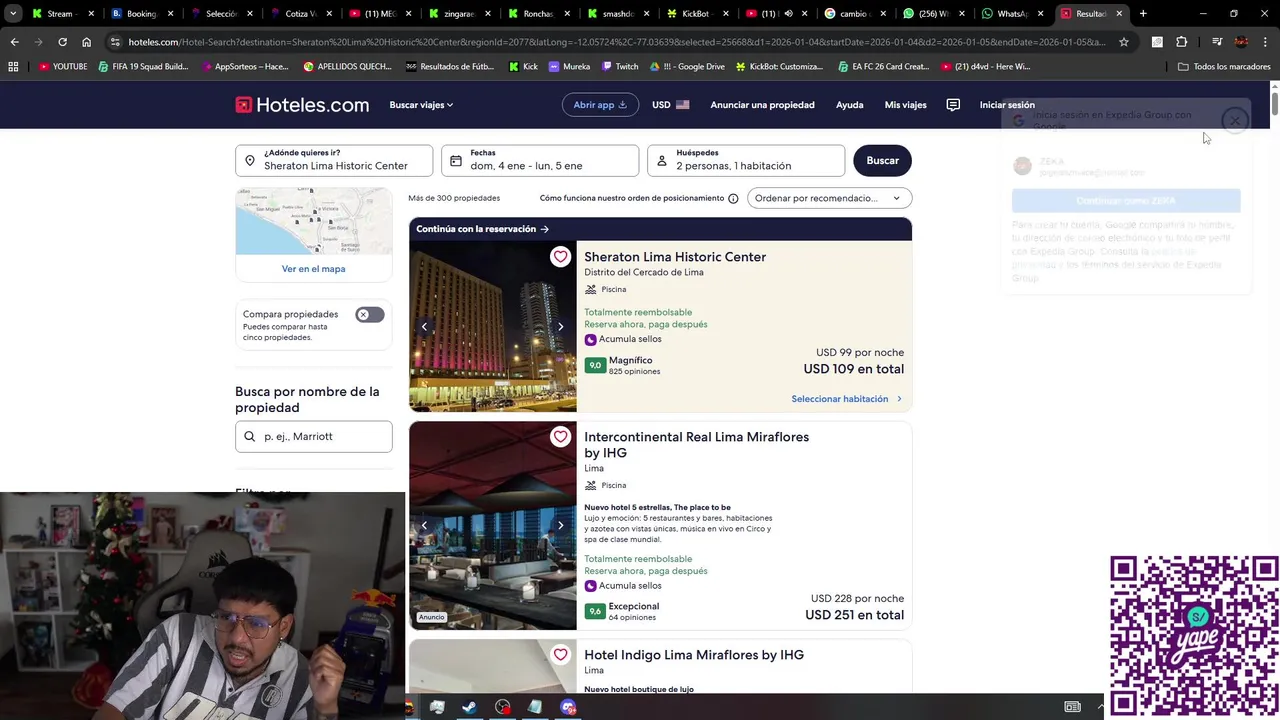Viewport: 1280px width, 720px height.
Task: Switch to the Stream browser tab
Action: 60,14
